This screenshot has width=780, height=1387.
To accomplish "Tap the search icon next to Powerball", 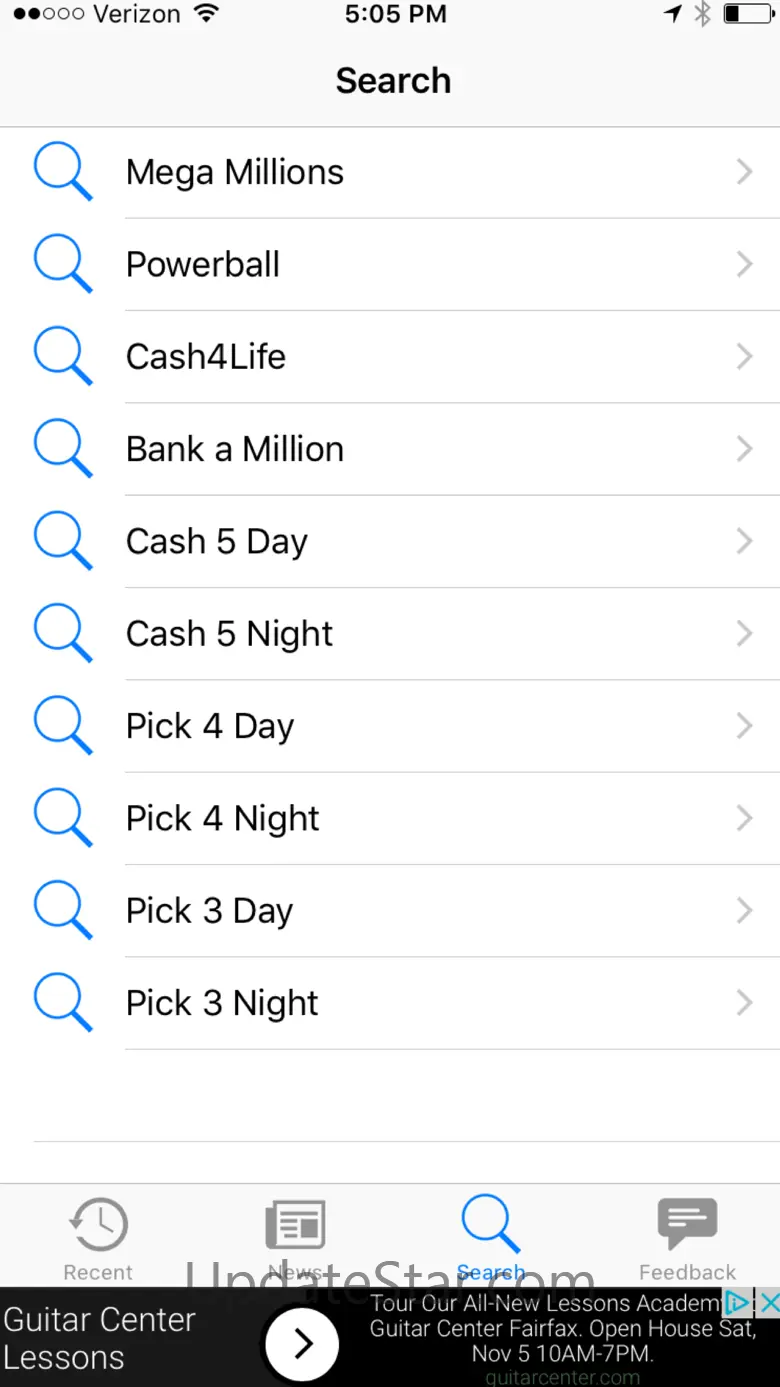I will (63, 264).
